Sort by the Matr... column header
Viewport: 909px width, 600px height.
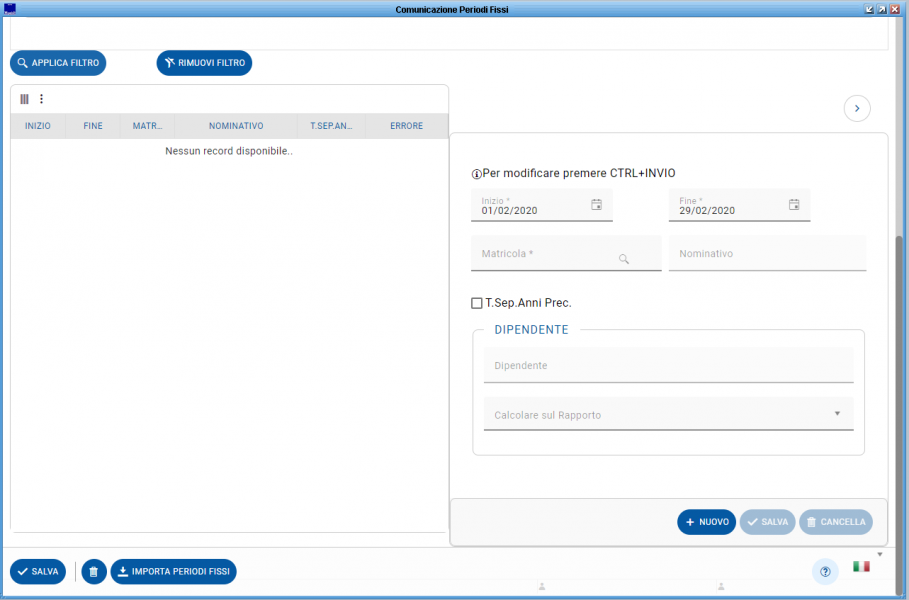pyautogui.click(x=147, y=126)
